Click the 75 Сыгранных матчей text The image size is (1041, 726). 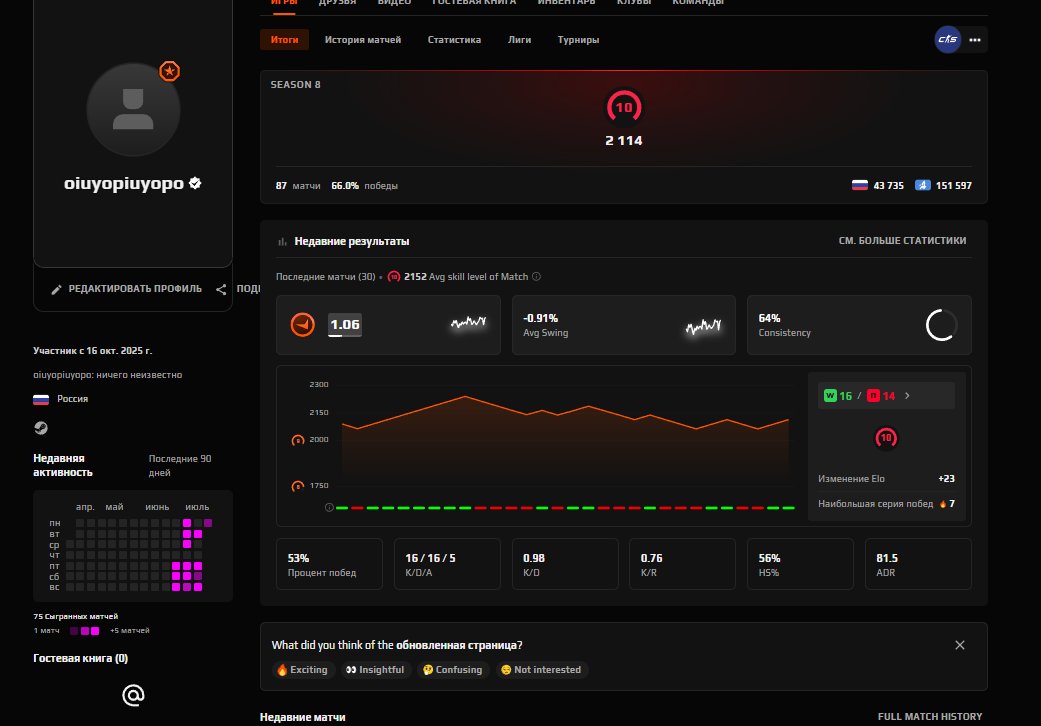click(x=76, y=617)
